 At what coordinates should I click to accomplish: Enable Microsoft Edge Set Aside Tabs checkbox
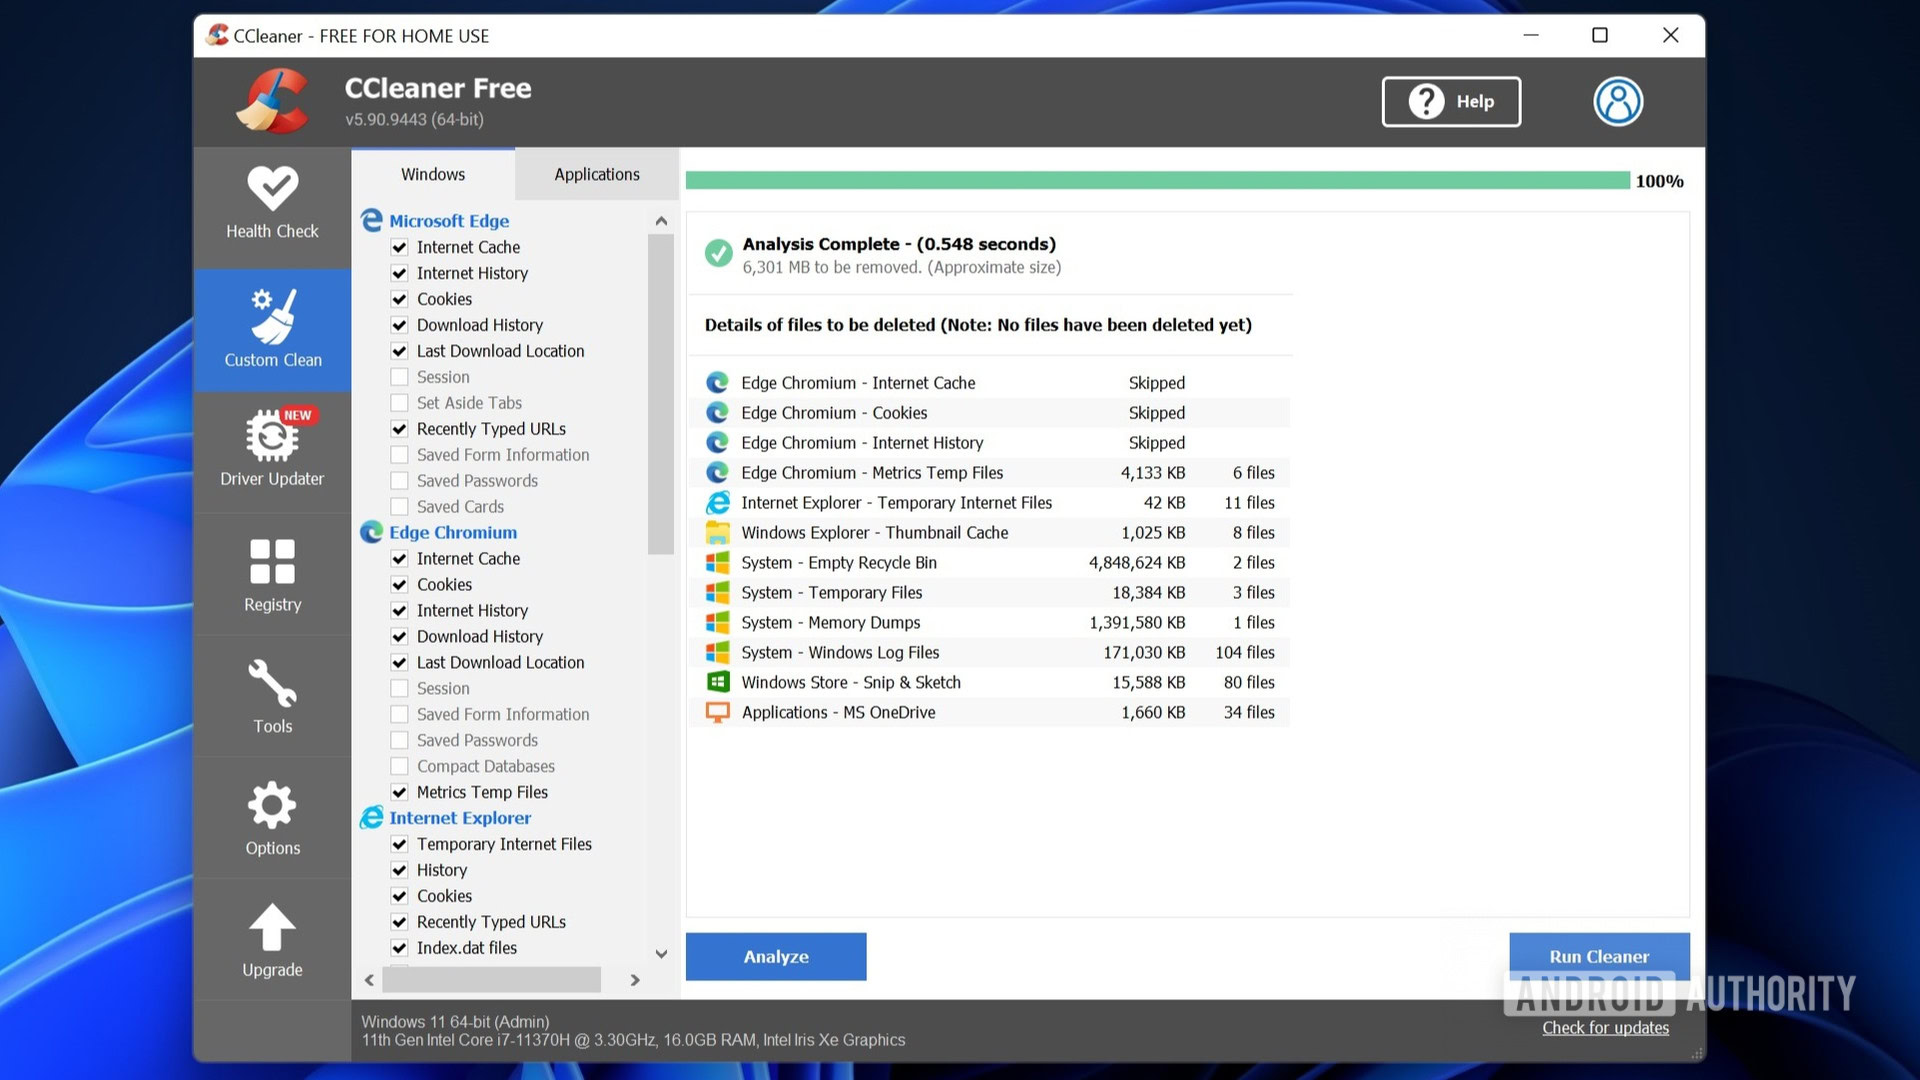click(x=399, y=403)
